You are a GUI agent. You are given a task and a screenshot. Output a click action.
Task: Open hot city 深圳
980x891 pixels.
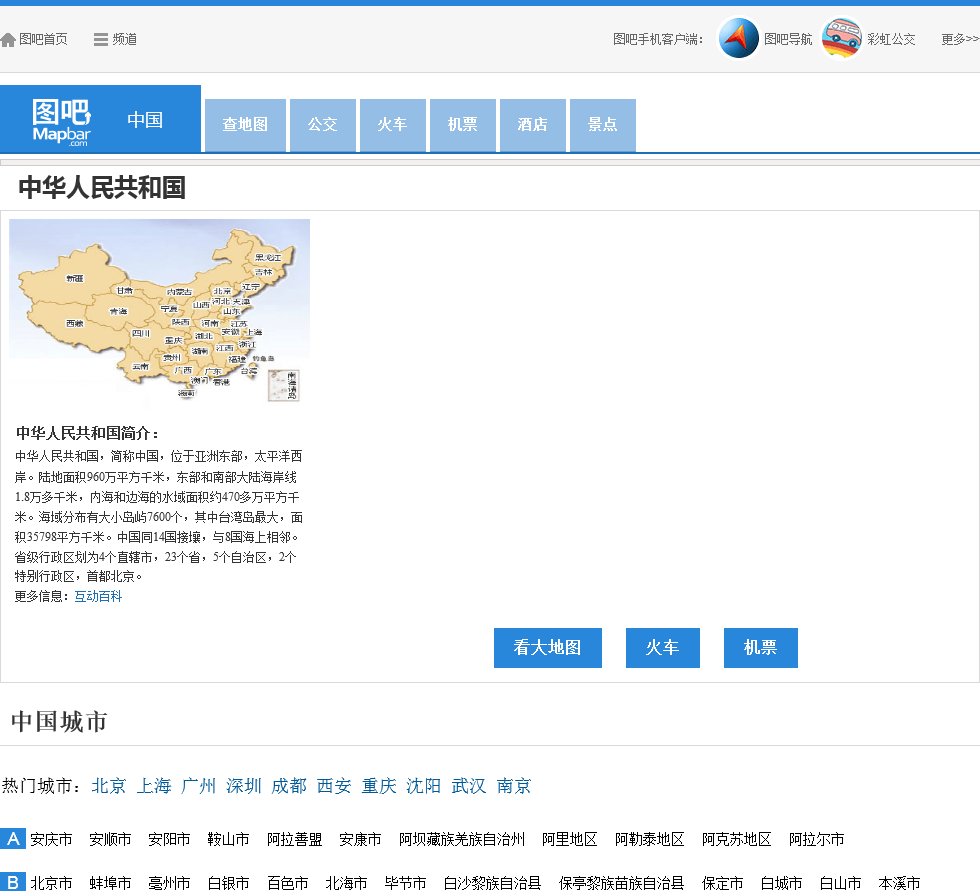(x=244, y=786)
